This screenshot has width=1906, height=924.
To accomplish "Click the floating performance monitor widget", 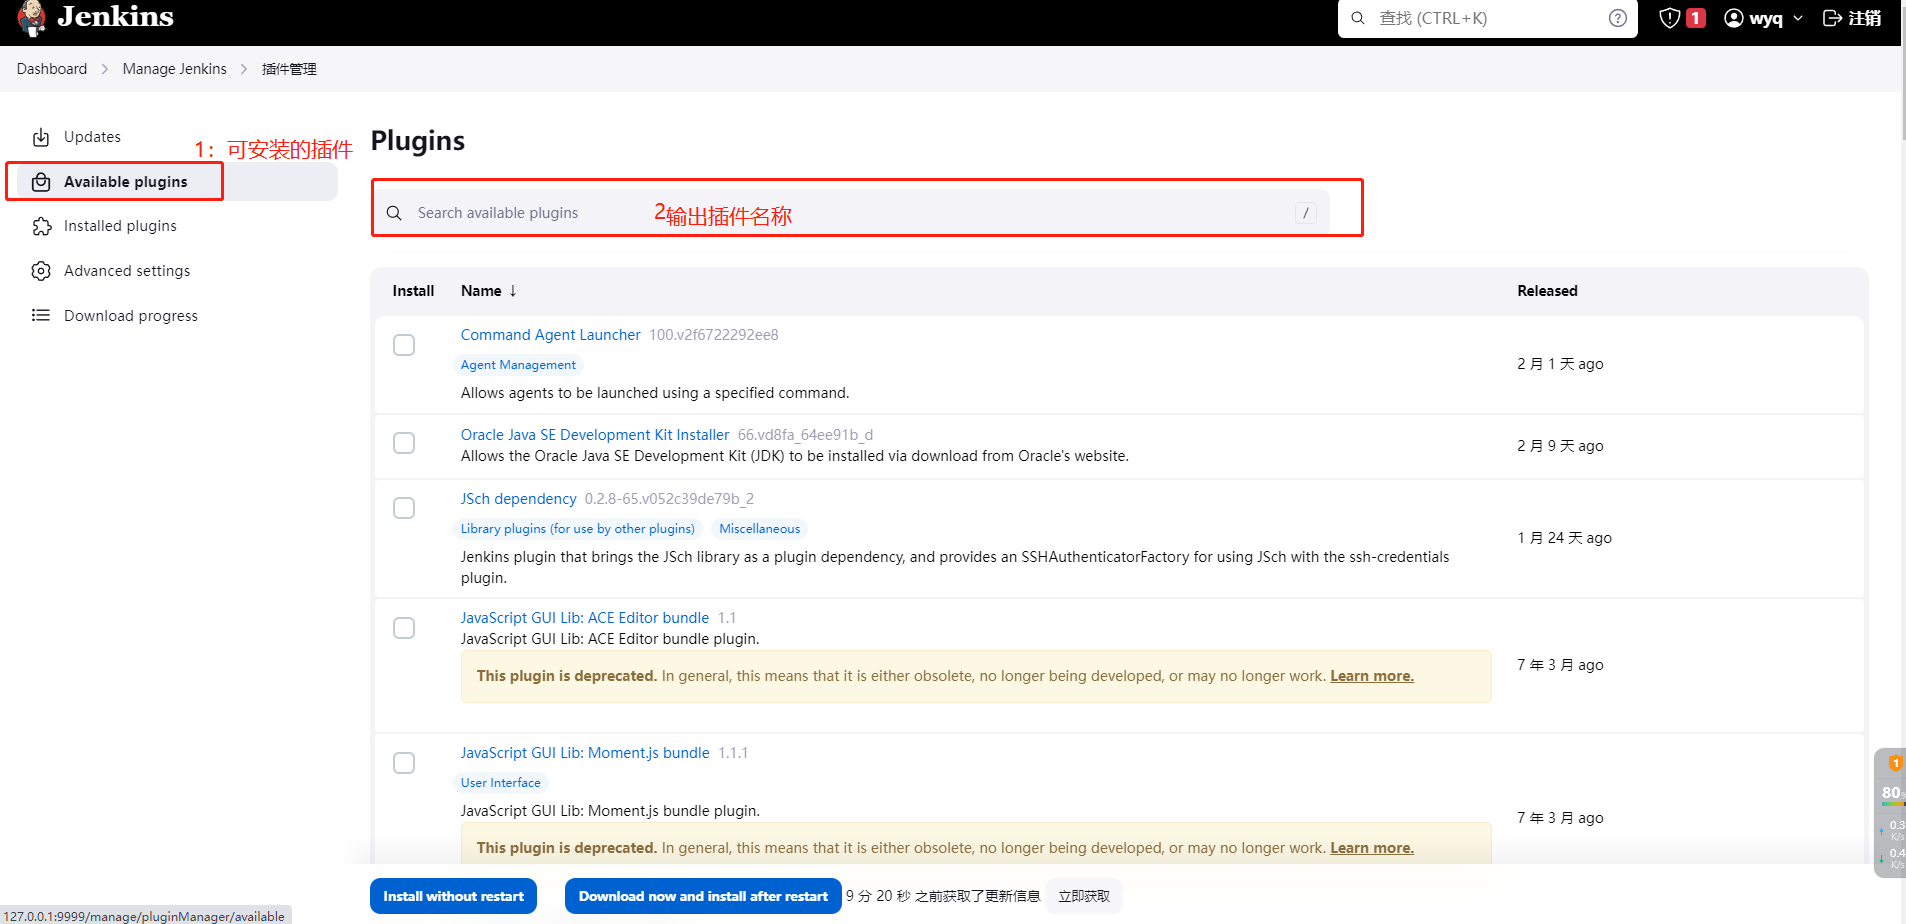I will tap(1889, 812).
